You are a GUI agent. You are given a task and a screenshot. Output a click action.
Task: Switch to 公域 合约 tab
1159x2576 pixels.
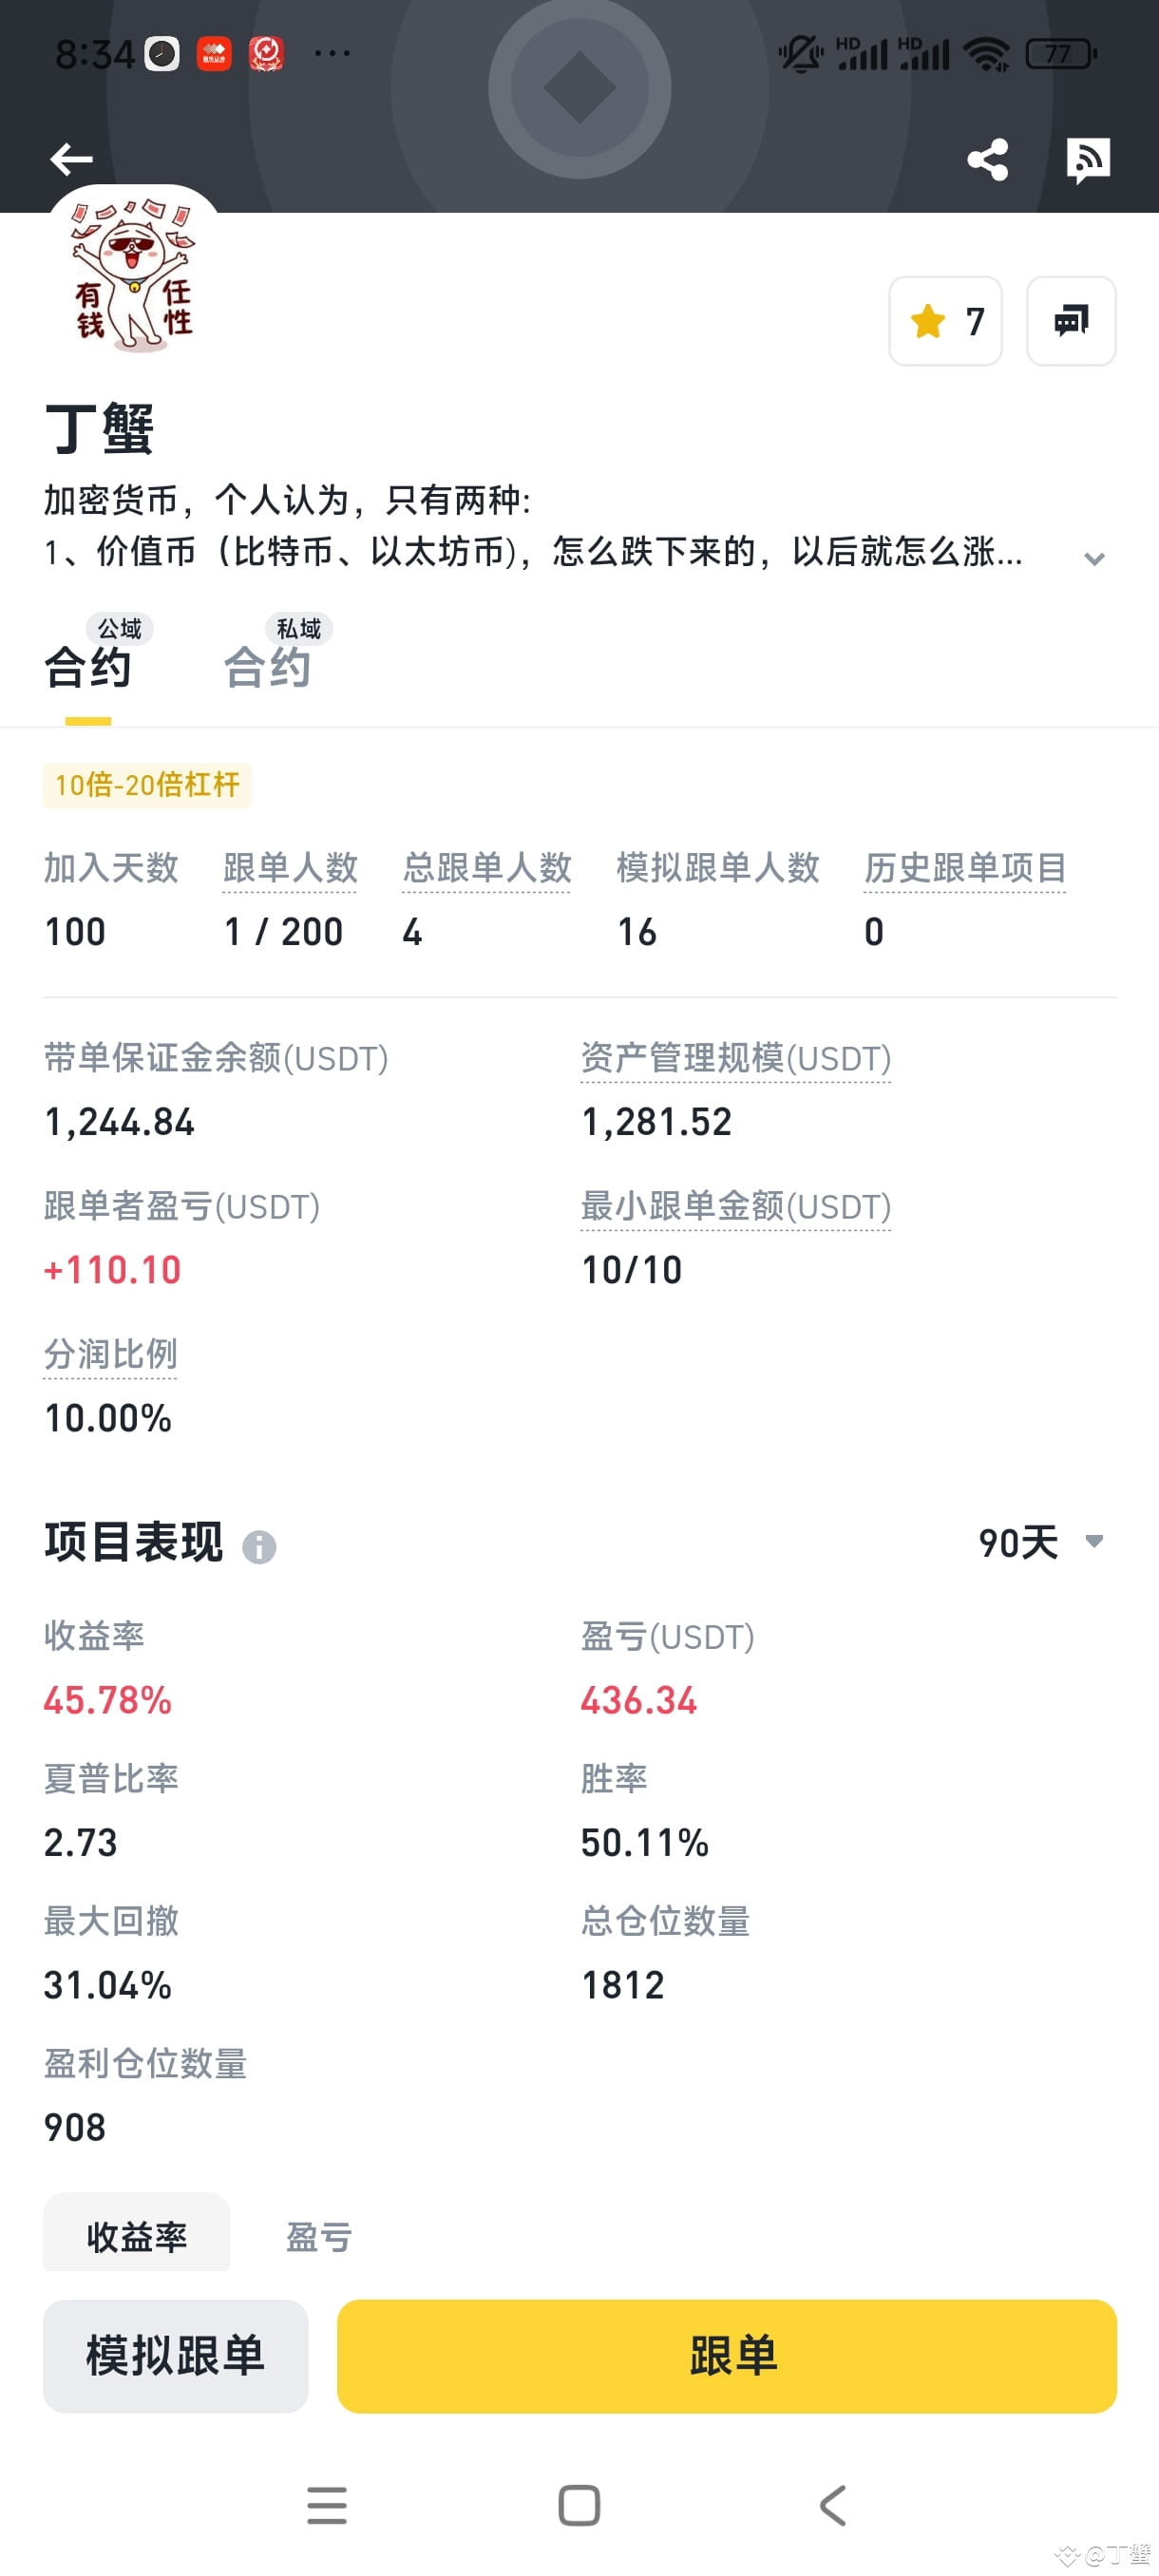point(88,655)
